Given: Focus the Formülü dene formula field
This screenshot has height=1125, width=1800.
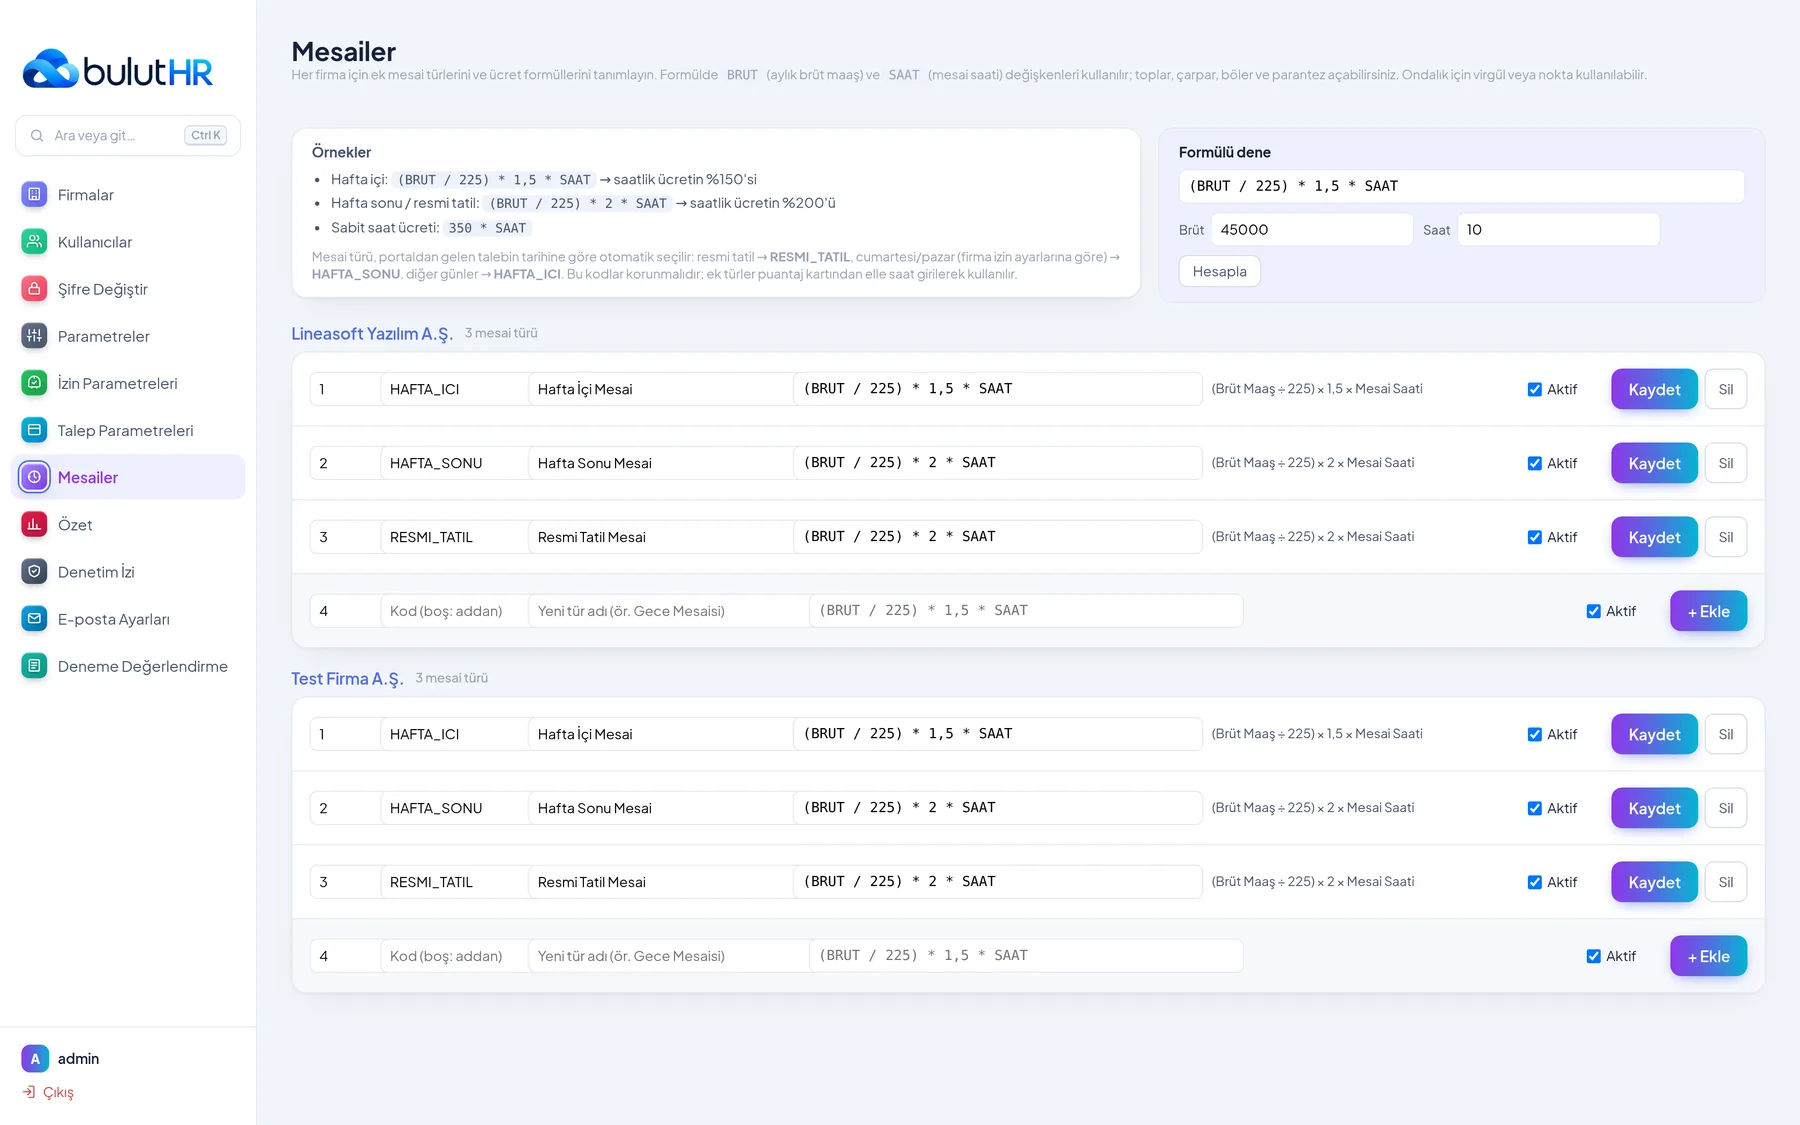Looking at the screenshot, I should pyautogui.click(x=1461, y=186).
